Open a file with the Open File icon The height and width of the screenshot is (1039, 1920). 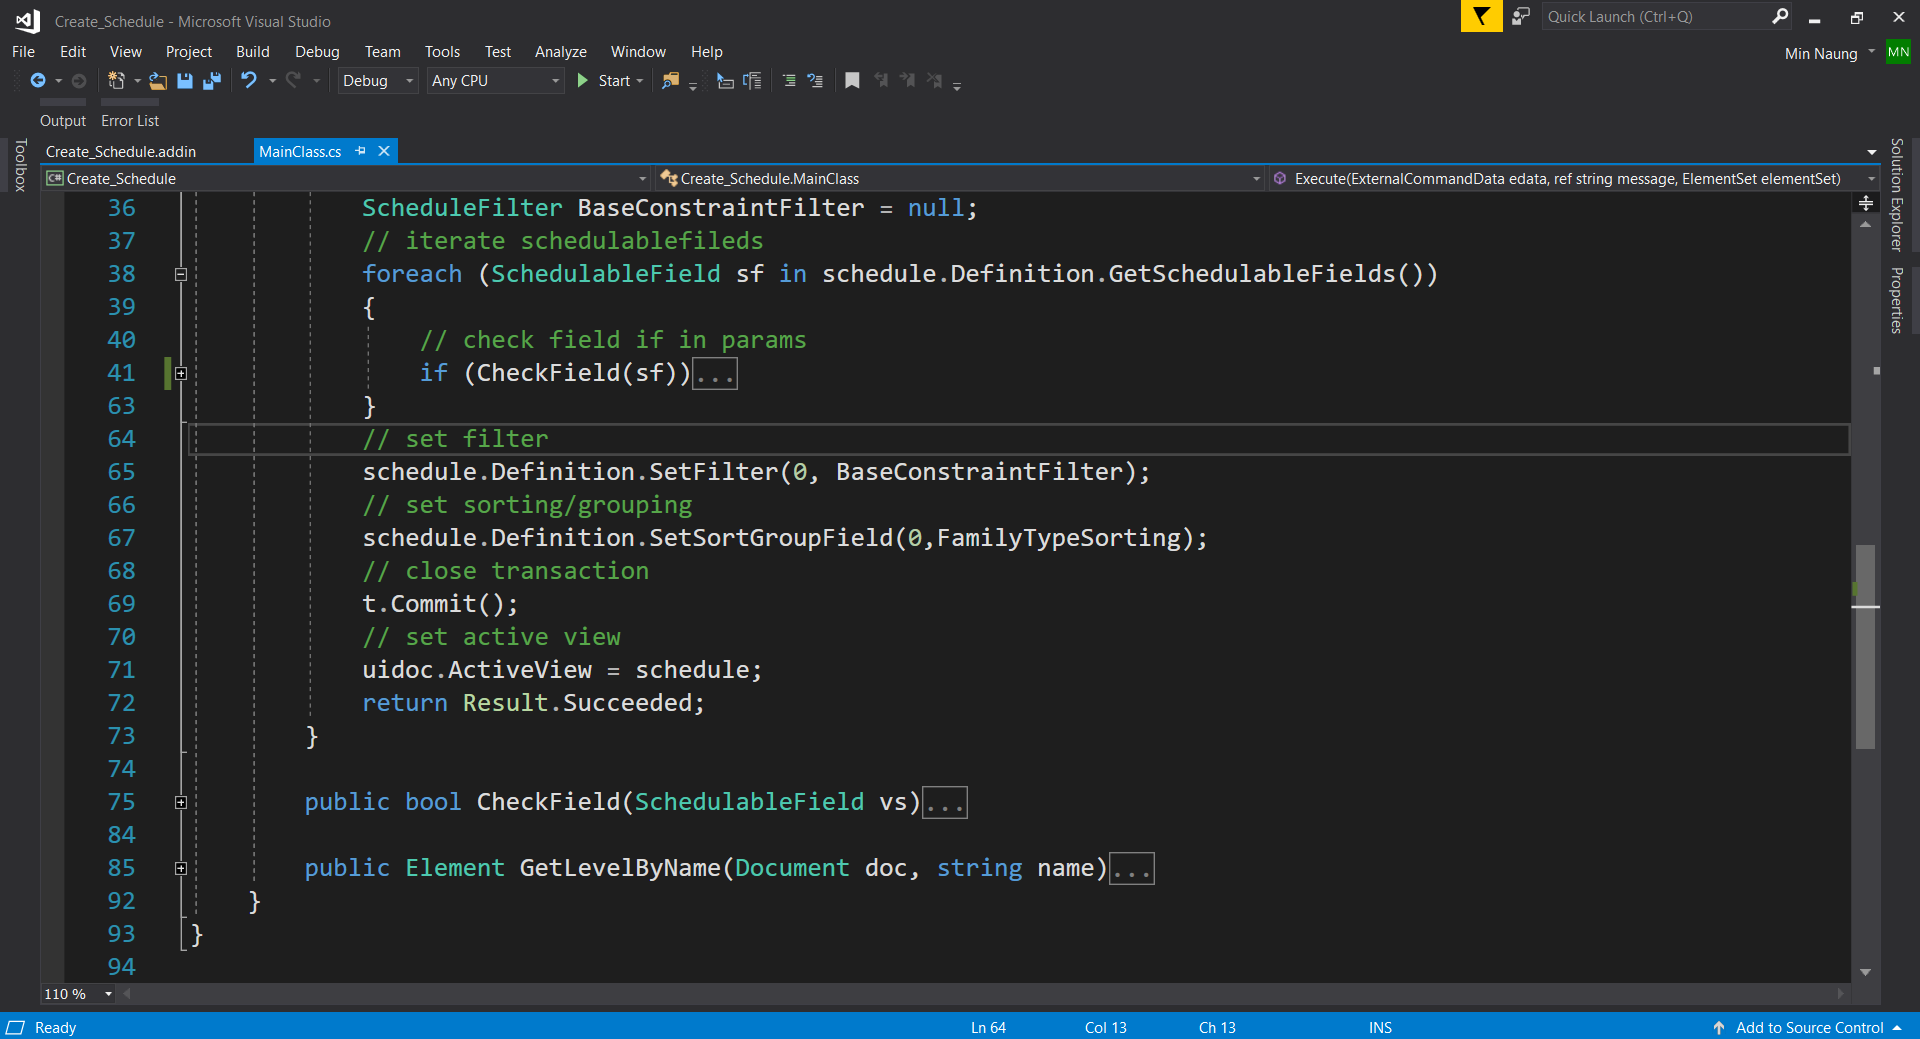point(157,81)
